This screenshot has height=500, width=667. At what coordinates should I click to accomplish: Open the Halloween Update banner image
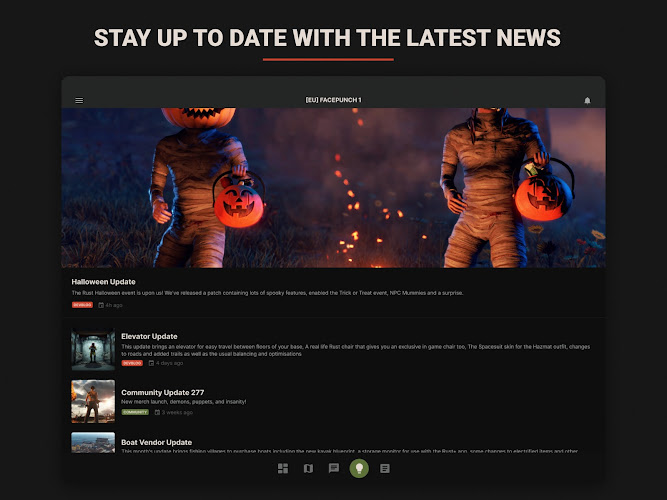pos(334,188)
